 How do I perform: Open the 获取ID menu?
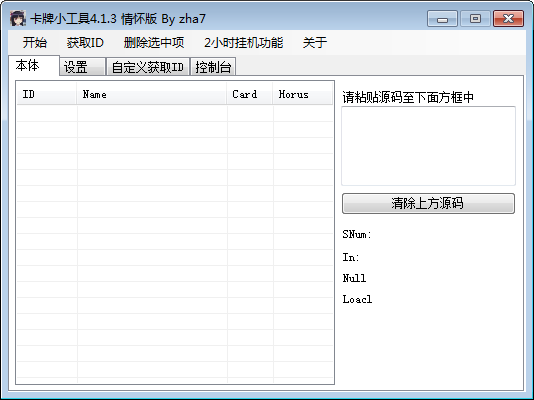[x=85, y=43]
